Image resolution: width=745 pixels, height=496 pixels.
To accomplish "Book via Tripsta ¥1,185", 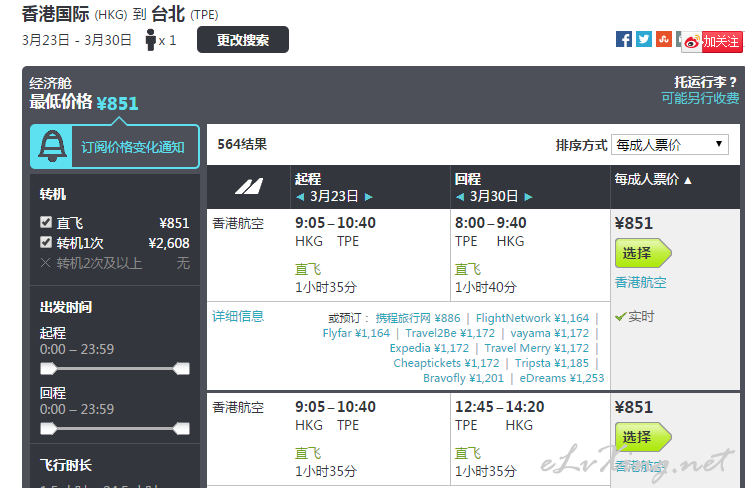I will (552, 363).
